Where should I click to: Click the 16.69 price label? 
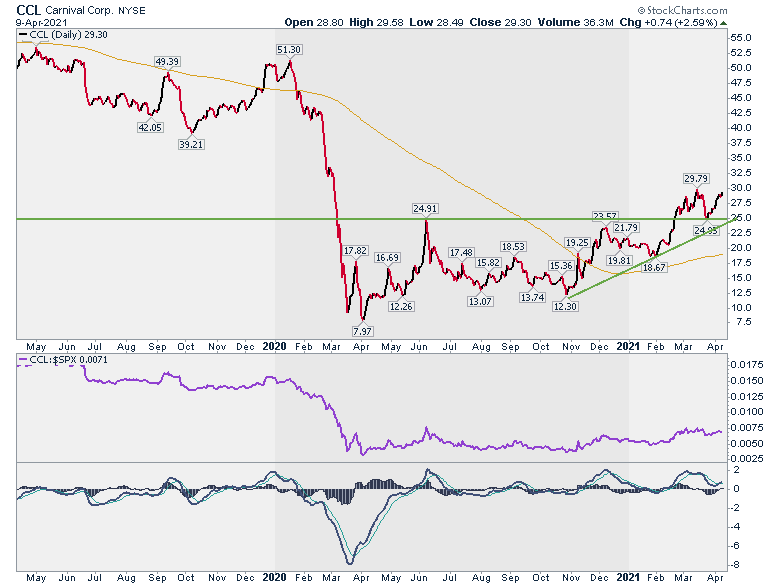pos(387,258)
